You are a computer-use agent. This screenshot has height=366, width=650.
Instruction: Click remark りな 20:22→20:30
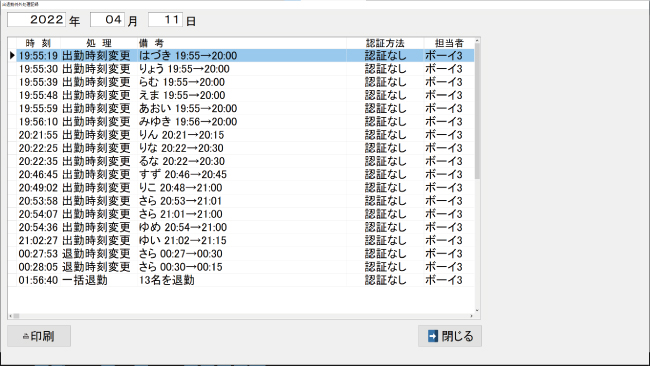click(181, 148)
